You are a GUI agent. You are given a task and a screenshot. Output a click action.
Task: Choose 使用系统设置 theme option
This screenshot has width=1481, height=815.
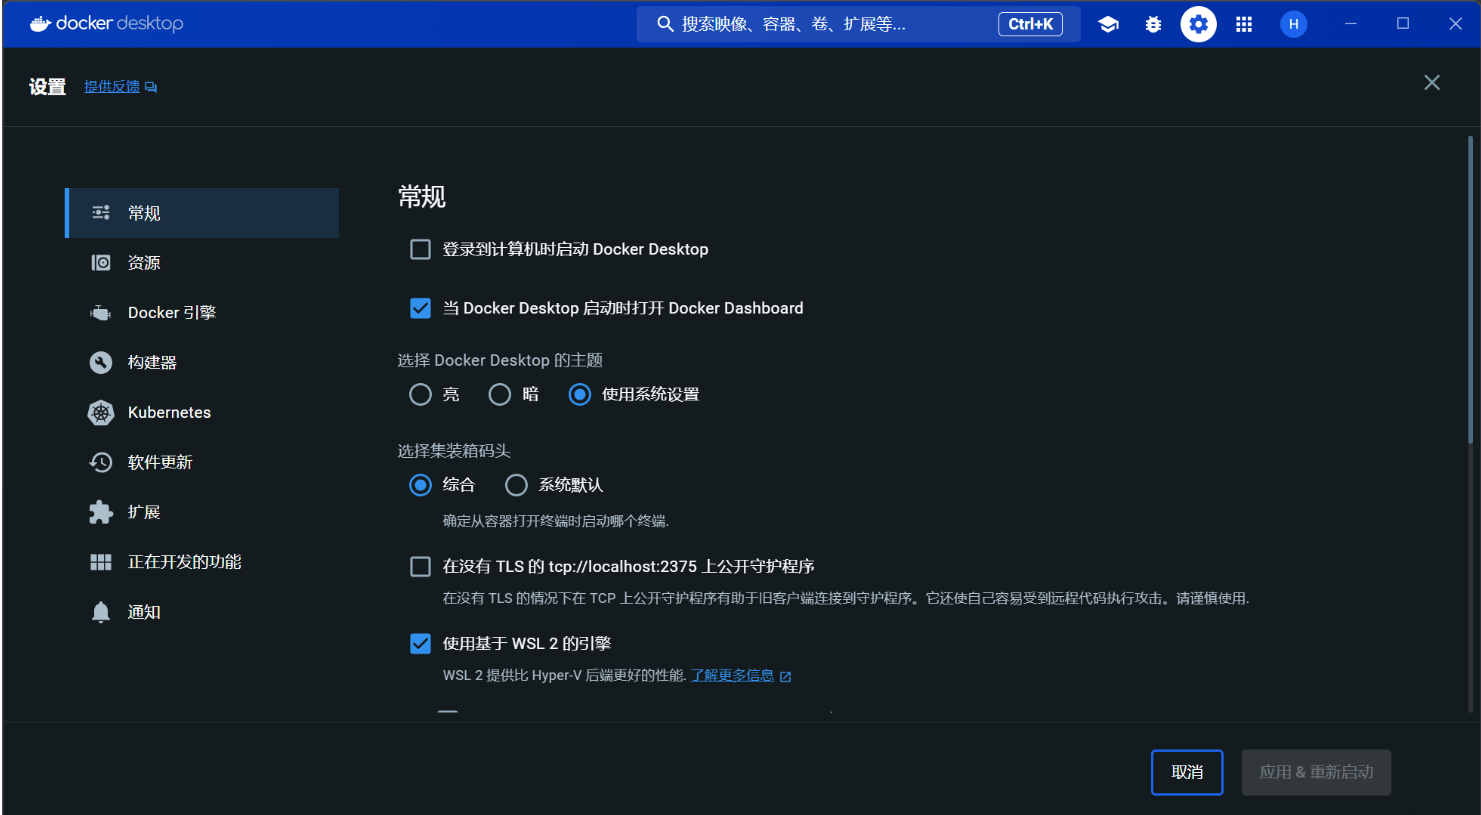pyautogui.click(x=580, y=395)
